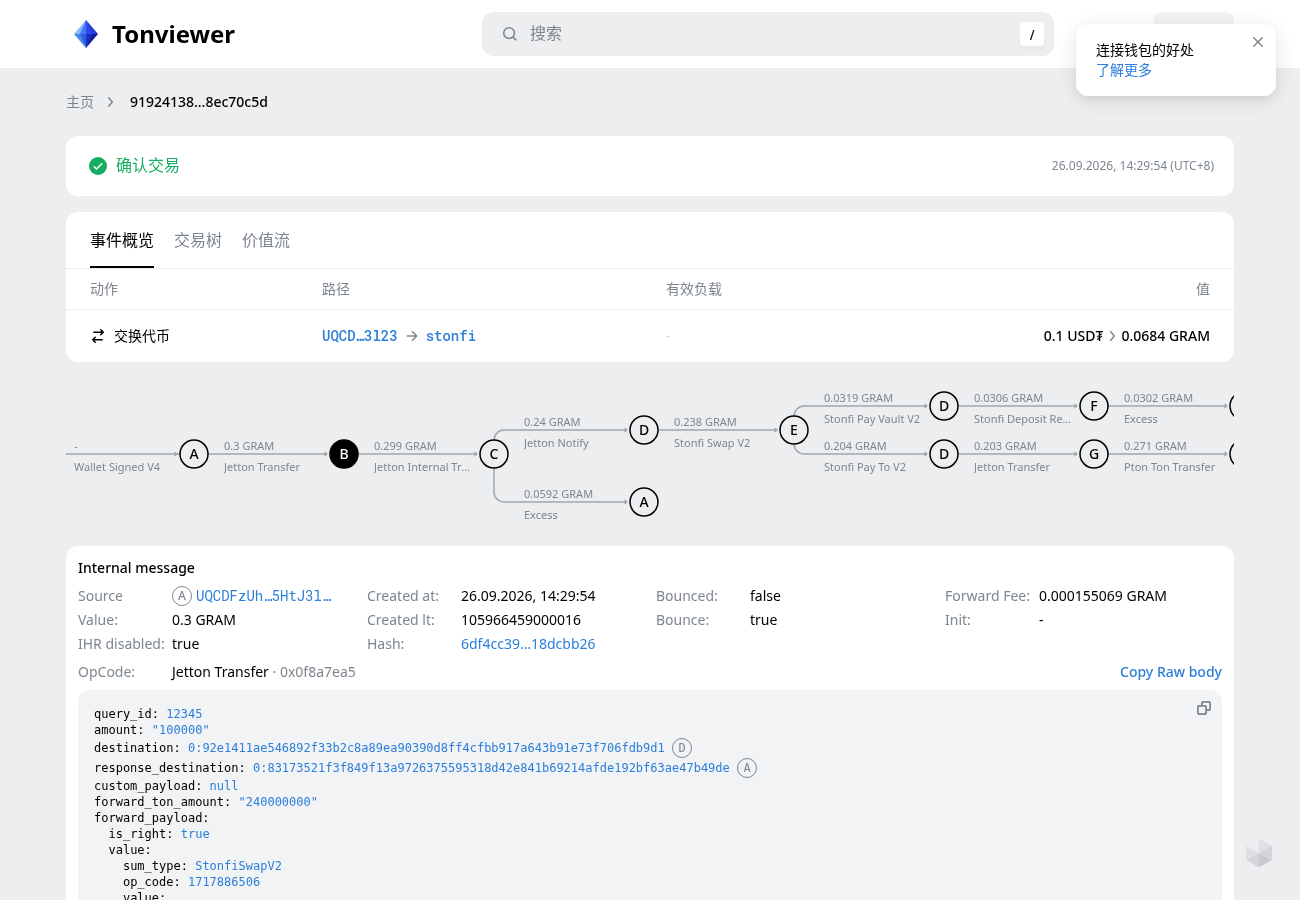Select node F in the transaction graph
1300x900 pixels.
[1094, 406]
